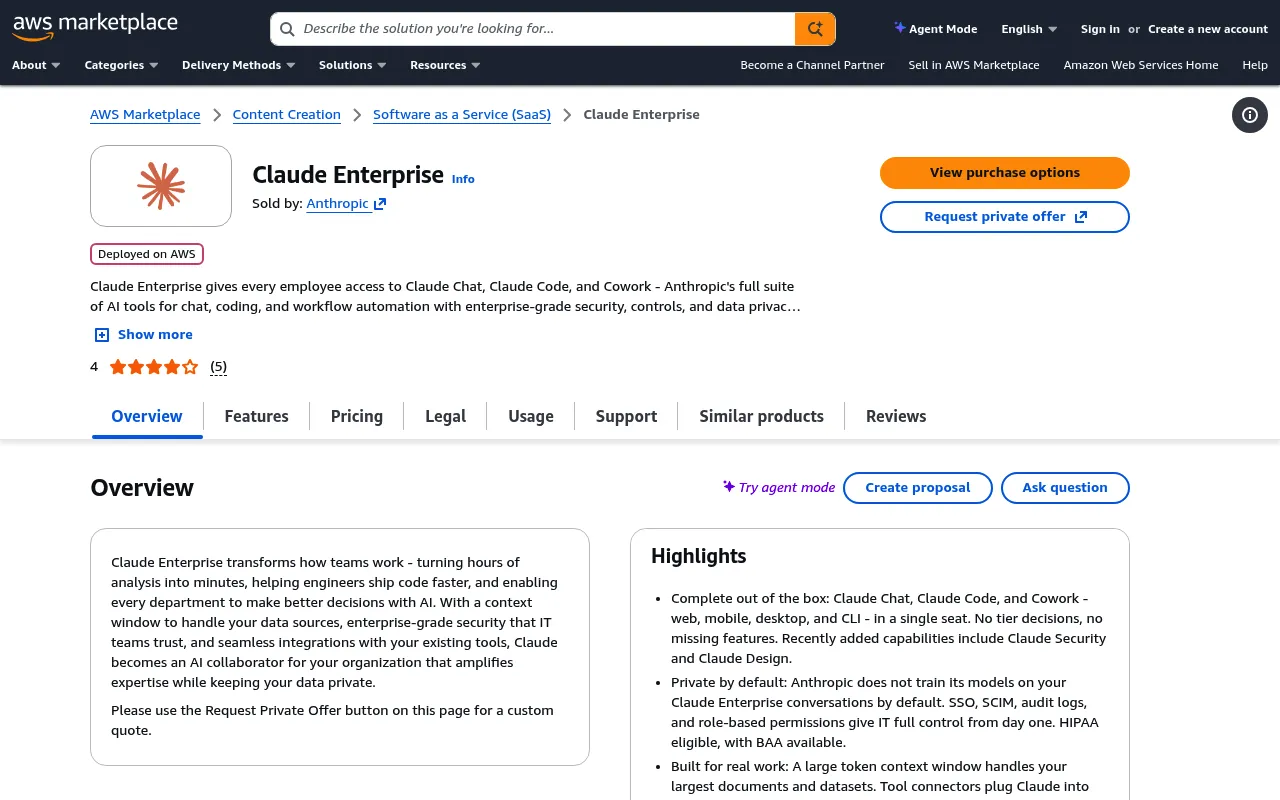Go to the Legal tab
This screenshot has height=800, width=1280.
tap(445, 416)
